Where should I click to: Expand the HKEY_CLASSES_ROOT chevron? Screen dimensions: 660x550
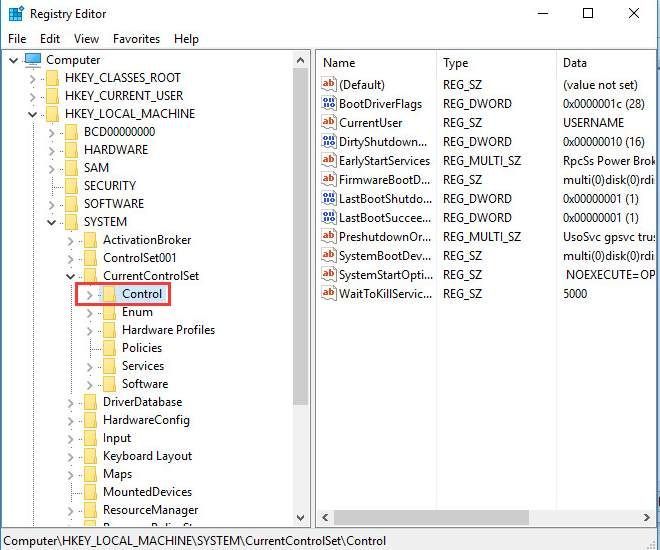pos(32,78)
